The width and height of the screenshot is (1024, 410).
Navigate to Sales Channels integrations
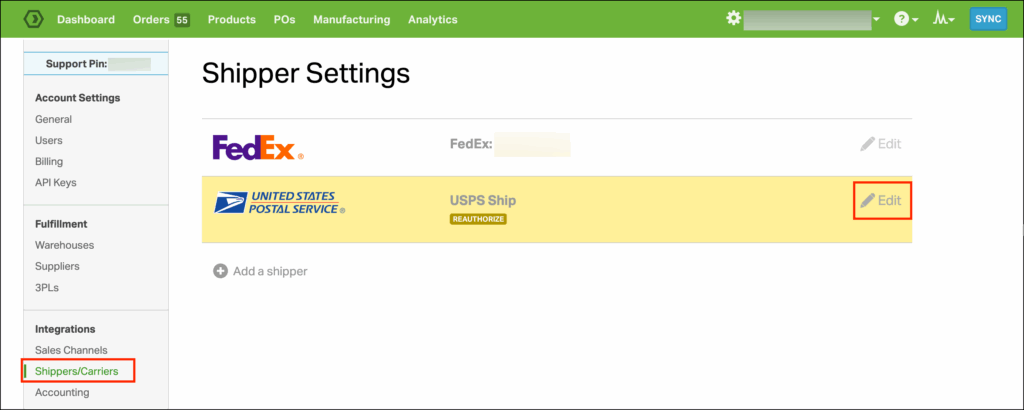[71, 350]
